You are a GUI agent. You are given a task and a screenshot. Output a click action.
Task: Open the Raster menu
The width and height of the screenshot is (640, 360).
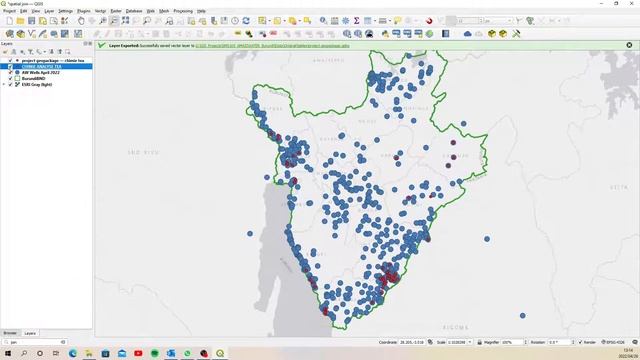coord(116,11)
